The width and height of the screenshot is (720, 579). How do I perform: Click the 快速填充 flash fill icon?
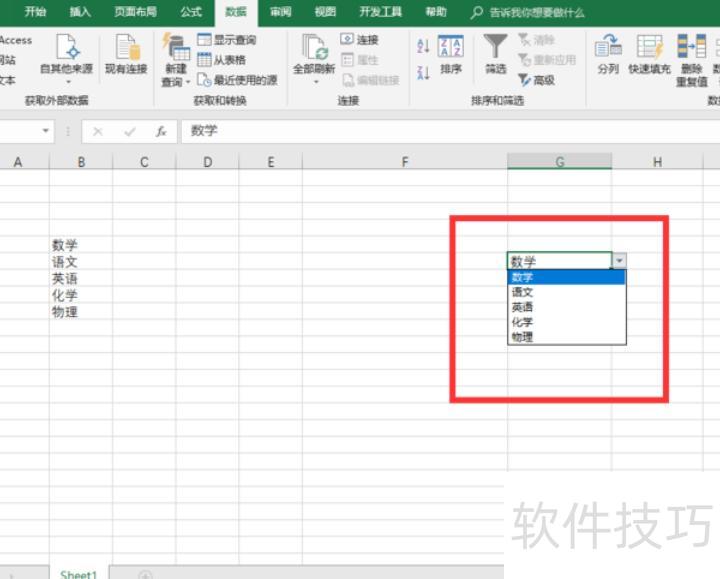click(x=649, y=47)
